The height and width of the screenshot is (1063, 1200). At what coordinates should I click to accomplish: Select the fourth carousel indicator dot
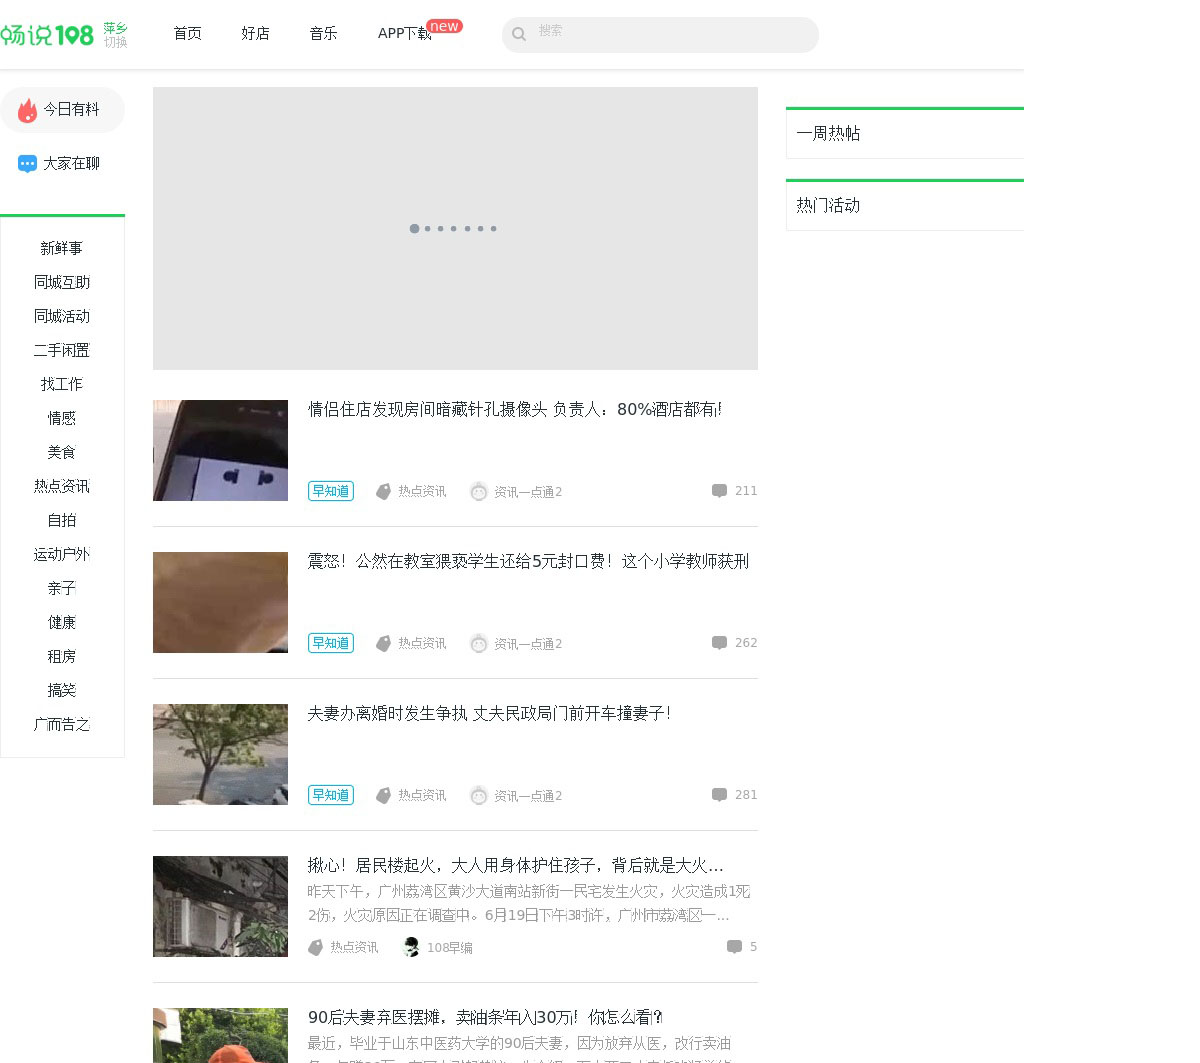(454, 229)
